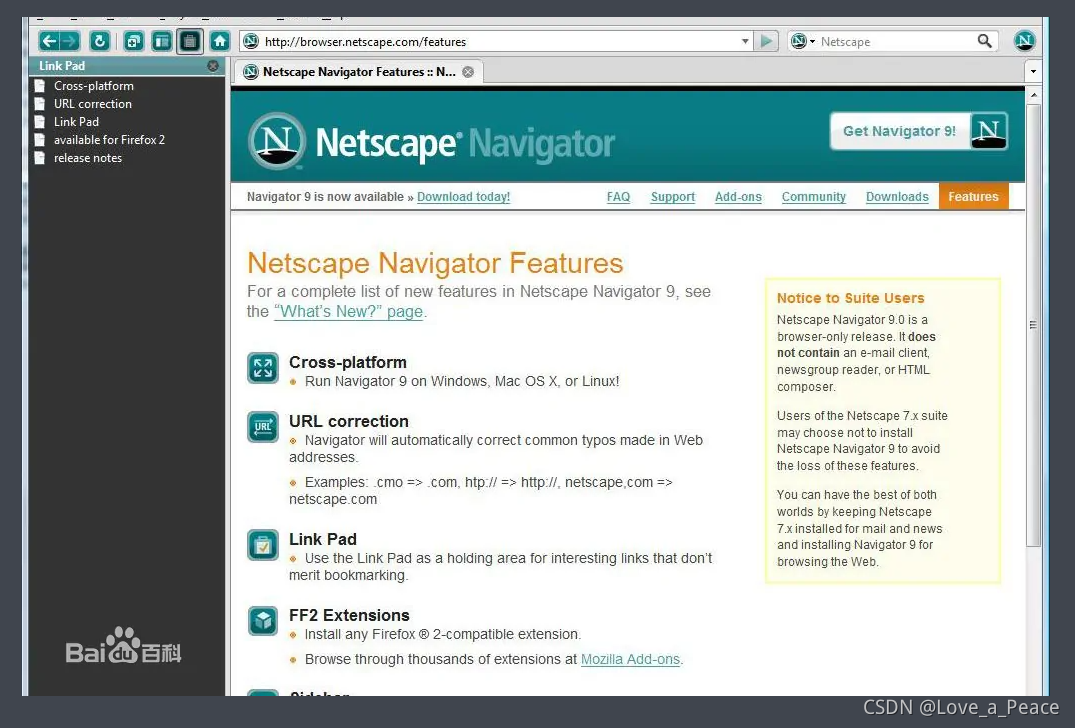Click the Link Pad feature icon
Image resolution: width=1075 pixels, height=728 pixels.
[263, 546]
